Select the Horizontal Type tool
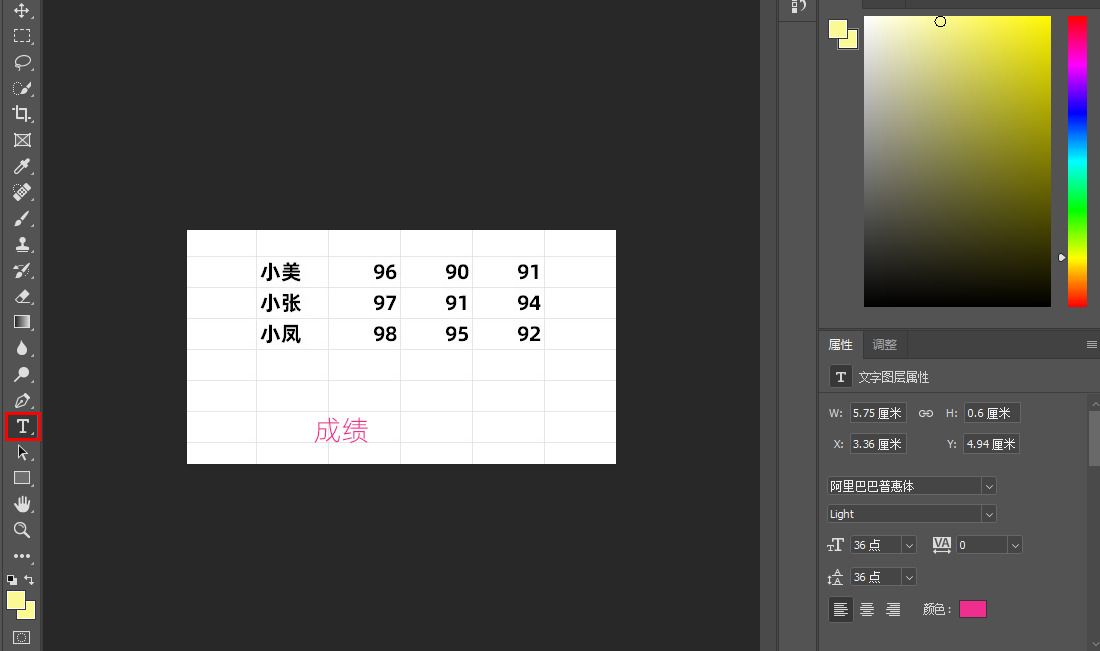The image size is (1100, 651). [22, 427]
